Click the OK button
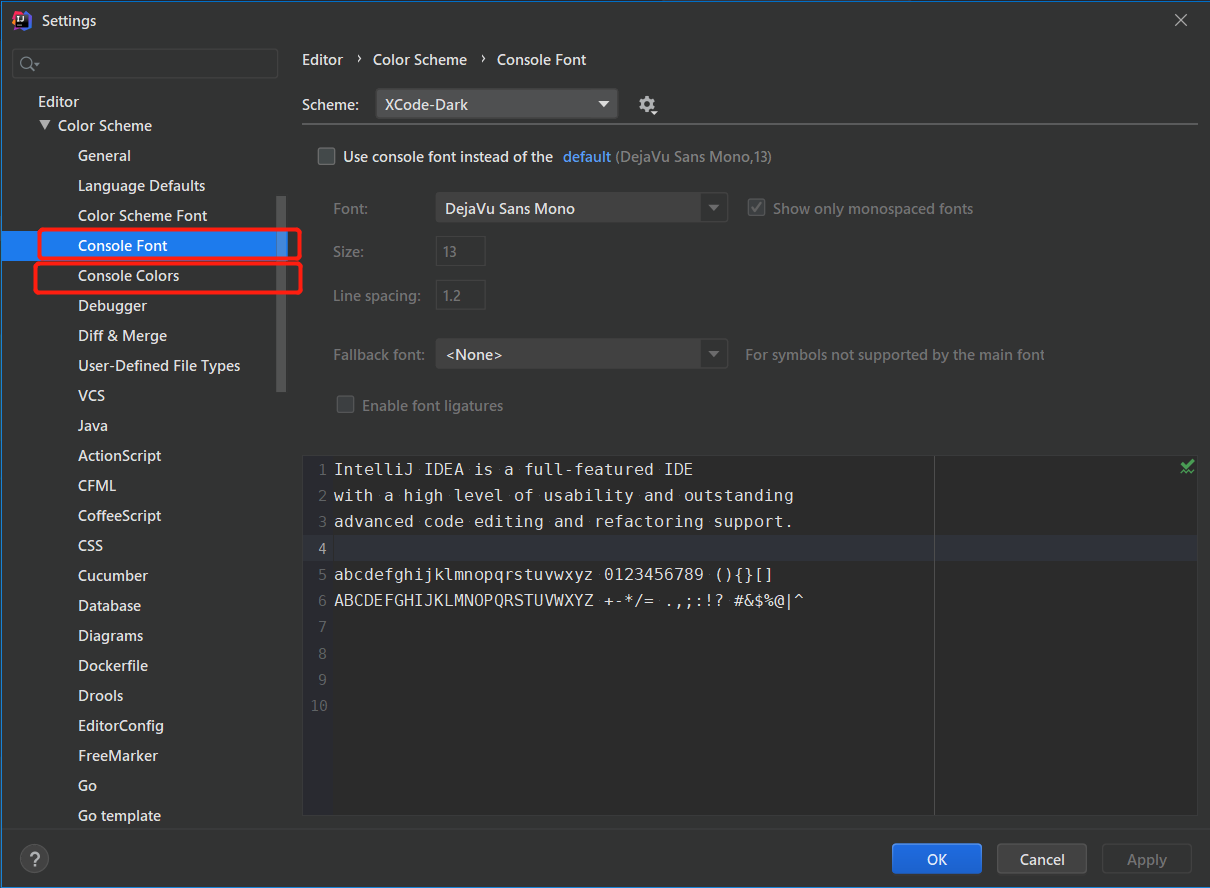Screen dimensions: 1210x888 (937, 859)
